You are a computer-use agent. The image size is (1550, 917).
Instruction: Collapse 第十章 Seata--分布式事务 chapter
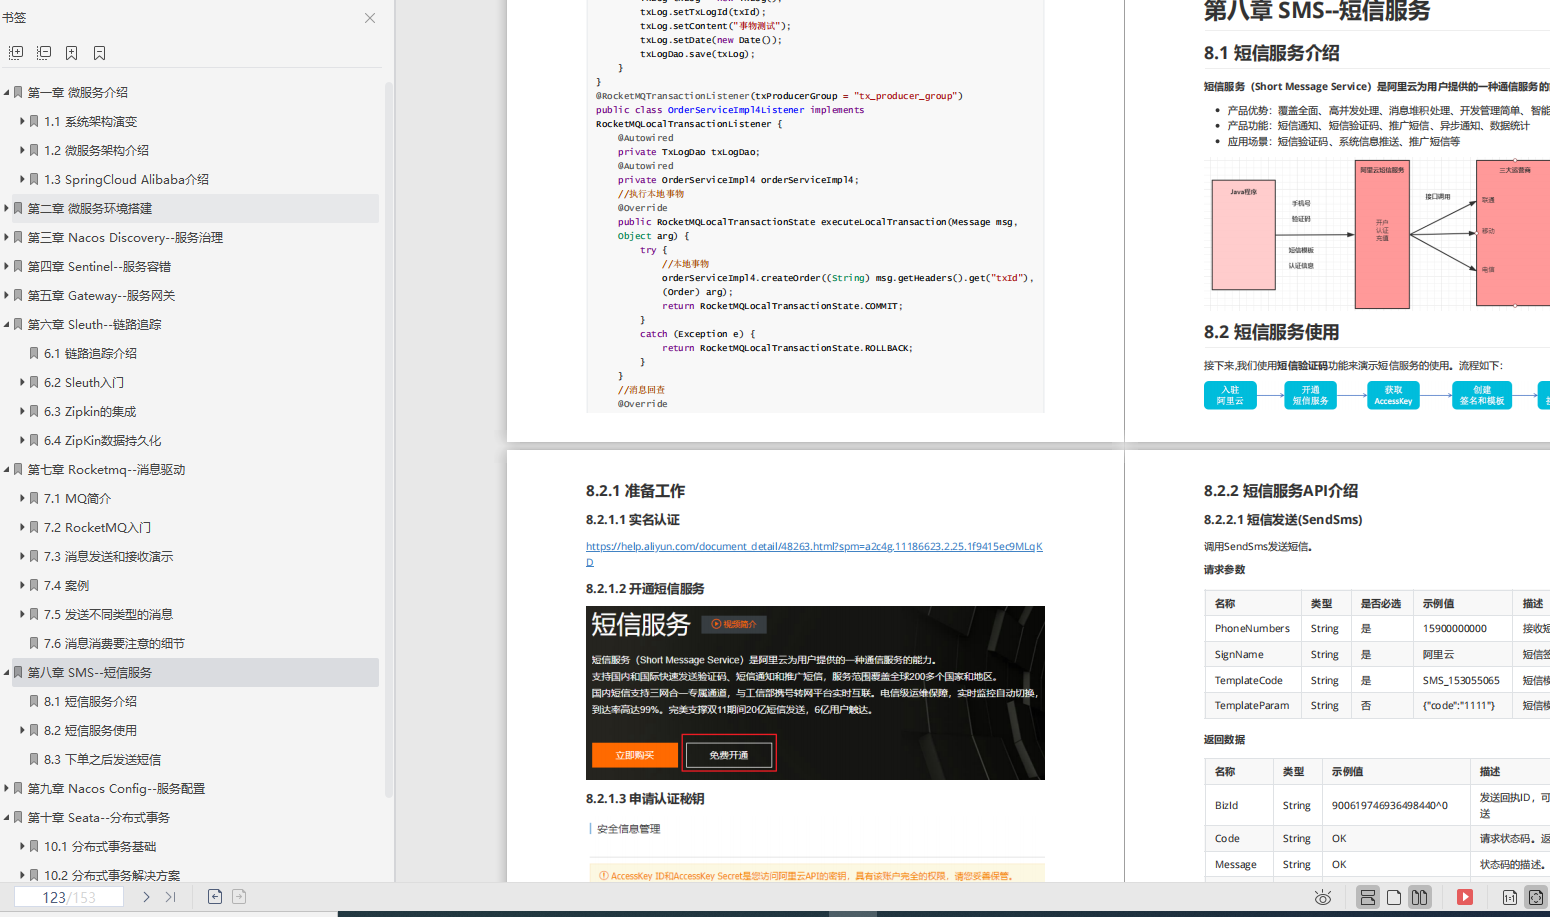tap(6, 817)
